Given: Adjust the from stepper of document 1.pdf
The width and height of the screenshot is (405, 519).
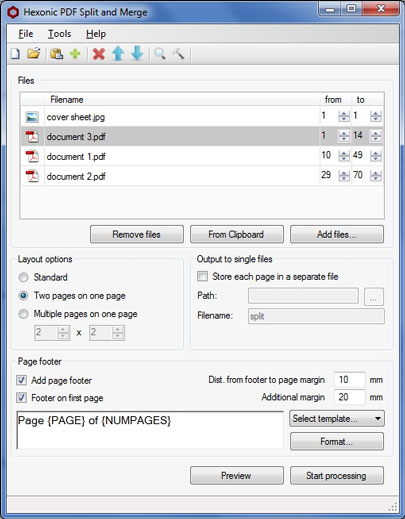Looking at the screenshot, I should 344,156.
